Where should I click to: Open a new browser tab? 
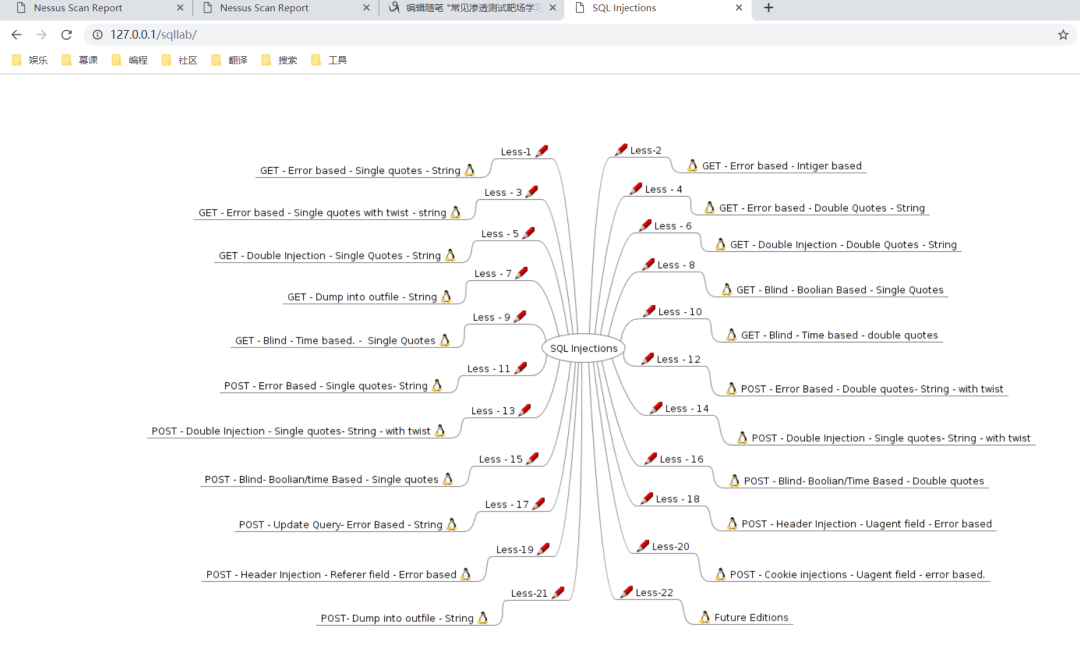[x=769, y=8]
